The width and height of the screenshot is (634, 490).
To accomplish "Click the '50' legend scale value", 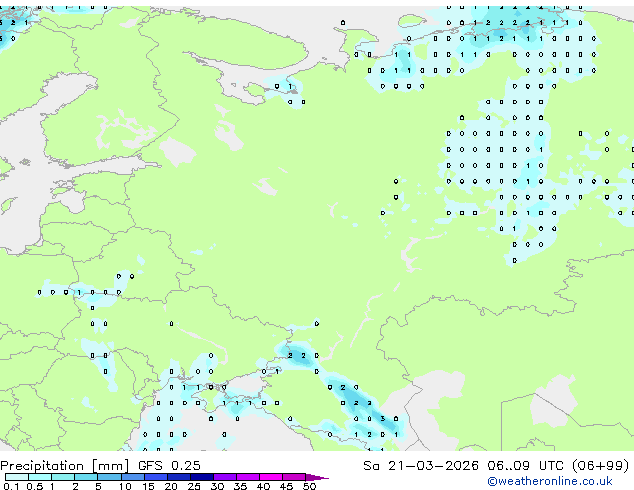I will (309, 486).
